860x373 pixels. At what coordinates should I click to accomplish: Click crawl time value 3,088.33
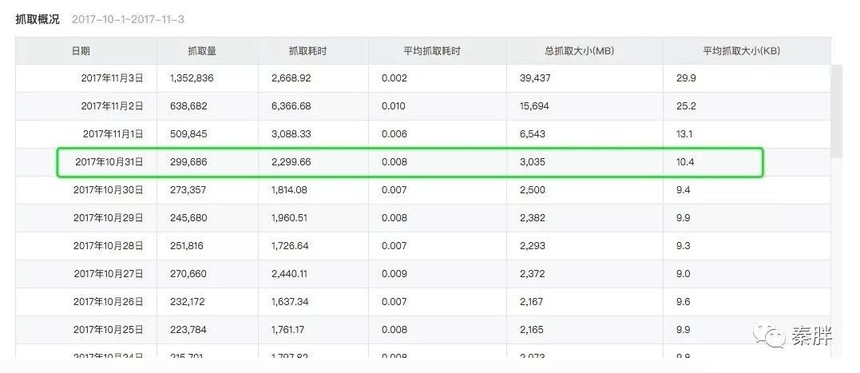coord(291,134)
